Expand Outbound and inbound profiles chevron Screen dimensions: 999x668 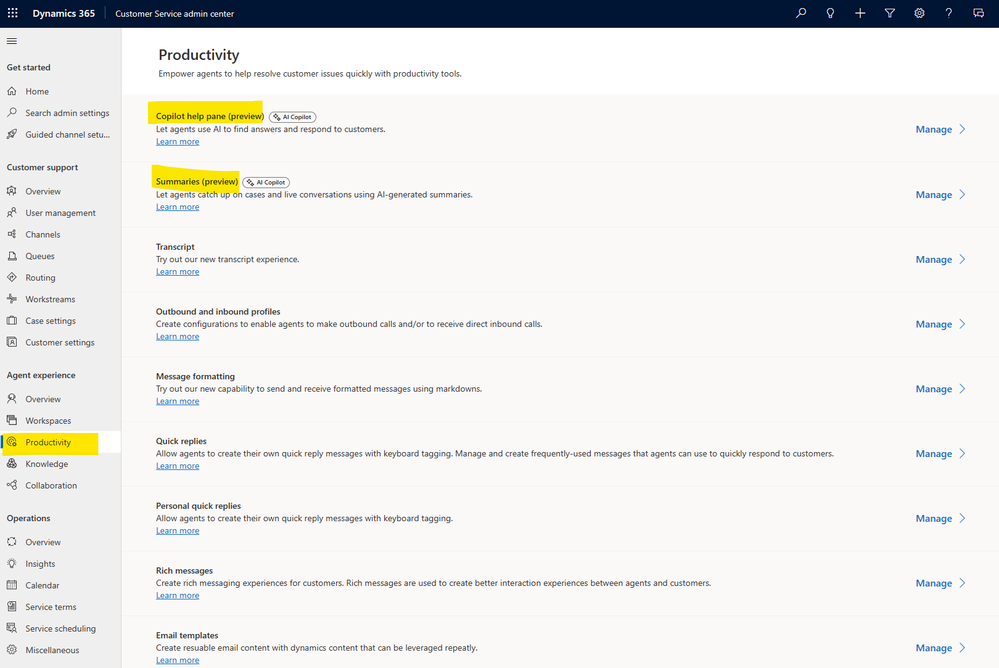[x=963, y=324]
